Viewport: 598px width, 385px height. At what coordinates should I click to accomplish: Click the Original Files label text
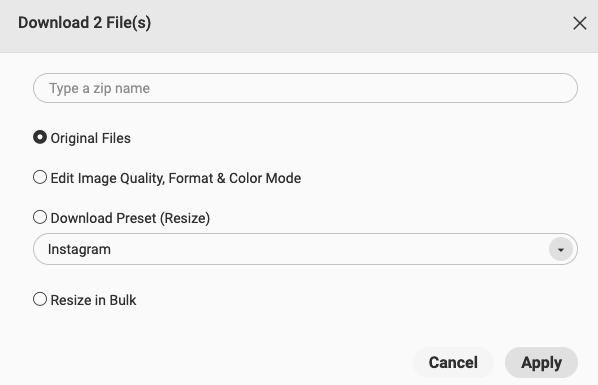tap(91, 138)
